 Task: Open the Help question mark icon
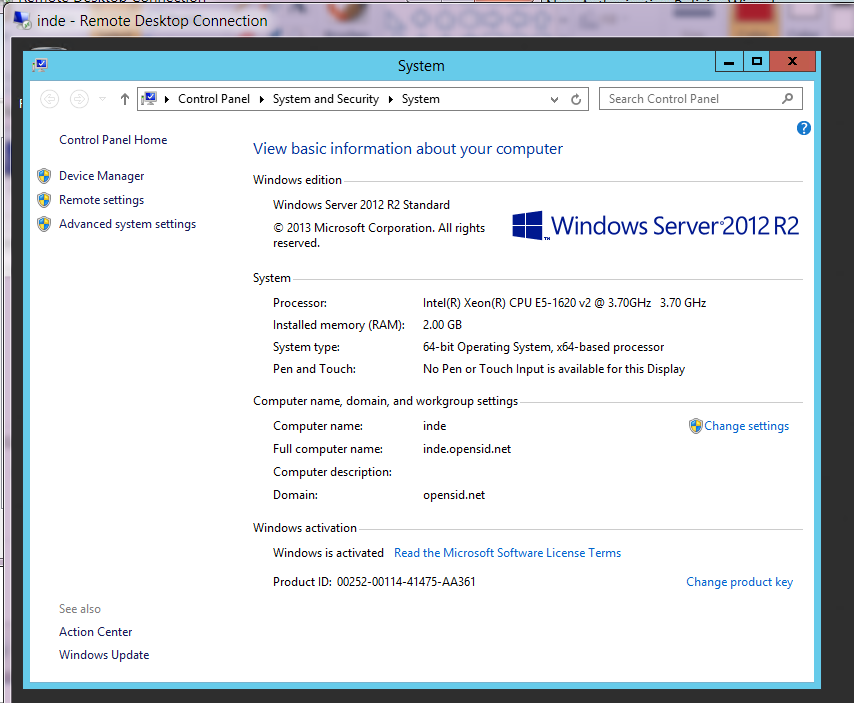point(804,128)
